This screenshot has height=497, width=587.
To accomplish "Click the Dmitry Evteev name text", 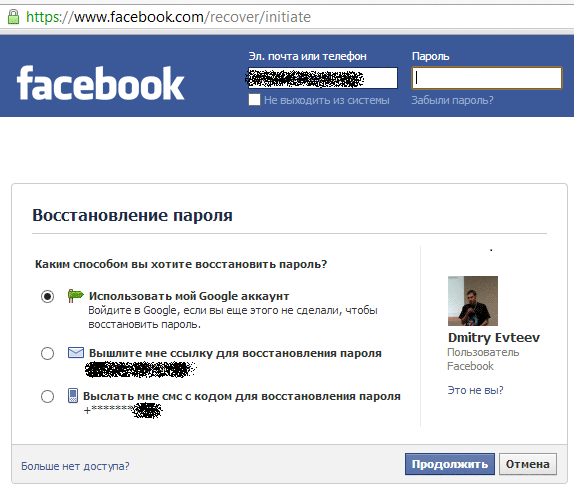I will (x=494, y=338).
